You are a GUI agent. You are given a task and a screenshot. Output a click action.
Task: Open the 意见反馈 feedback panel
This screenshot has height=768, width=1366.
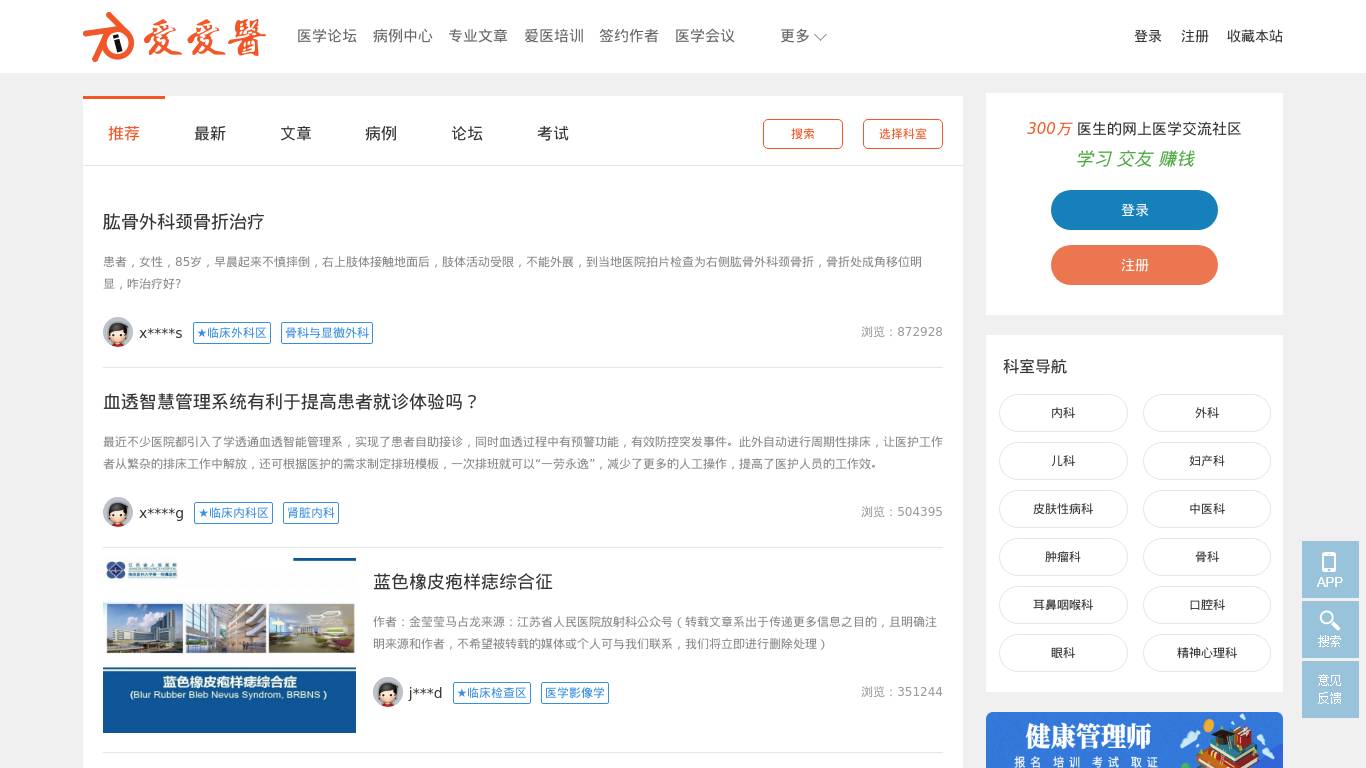click(x=1329, y=689)
